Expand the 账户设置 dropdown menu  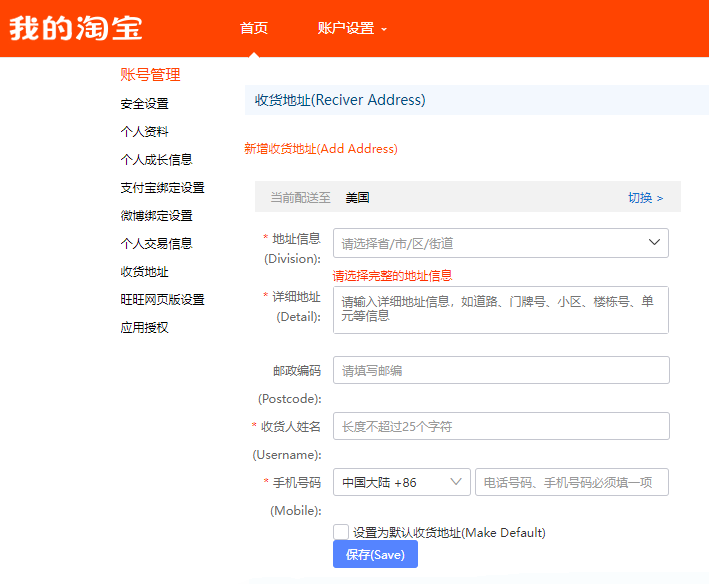click(x=352, y=28)
